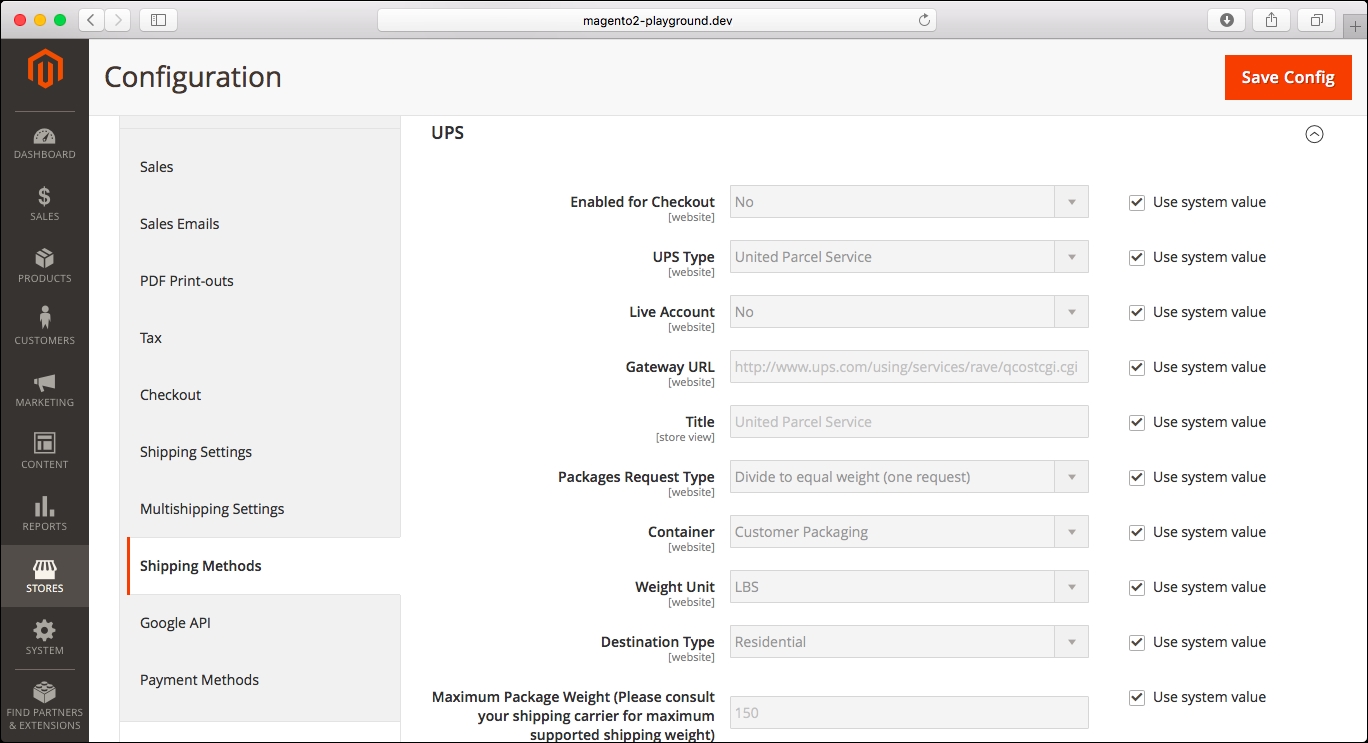This screenshot has width=1368, height=743.
Task: Click the Gateway URL input field
Action: coord(909,367)
